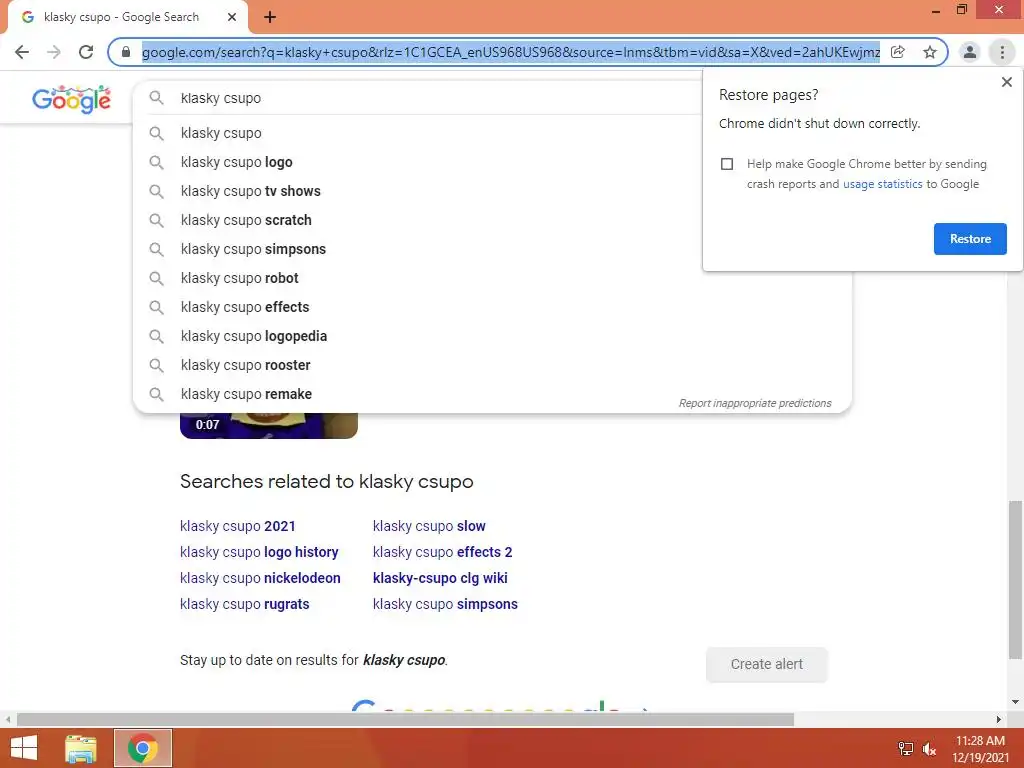Click the magnifier icon beside 'klasky csupo logo'
Image resolution: width=1024 pixels, height=768 pixels.
click(156, 162)
